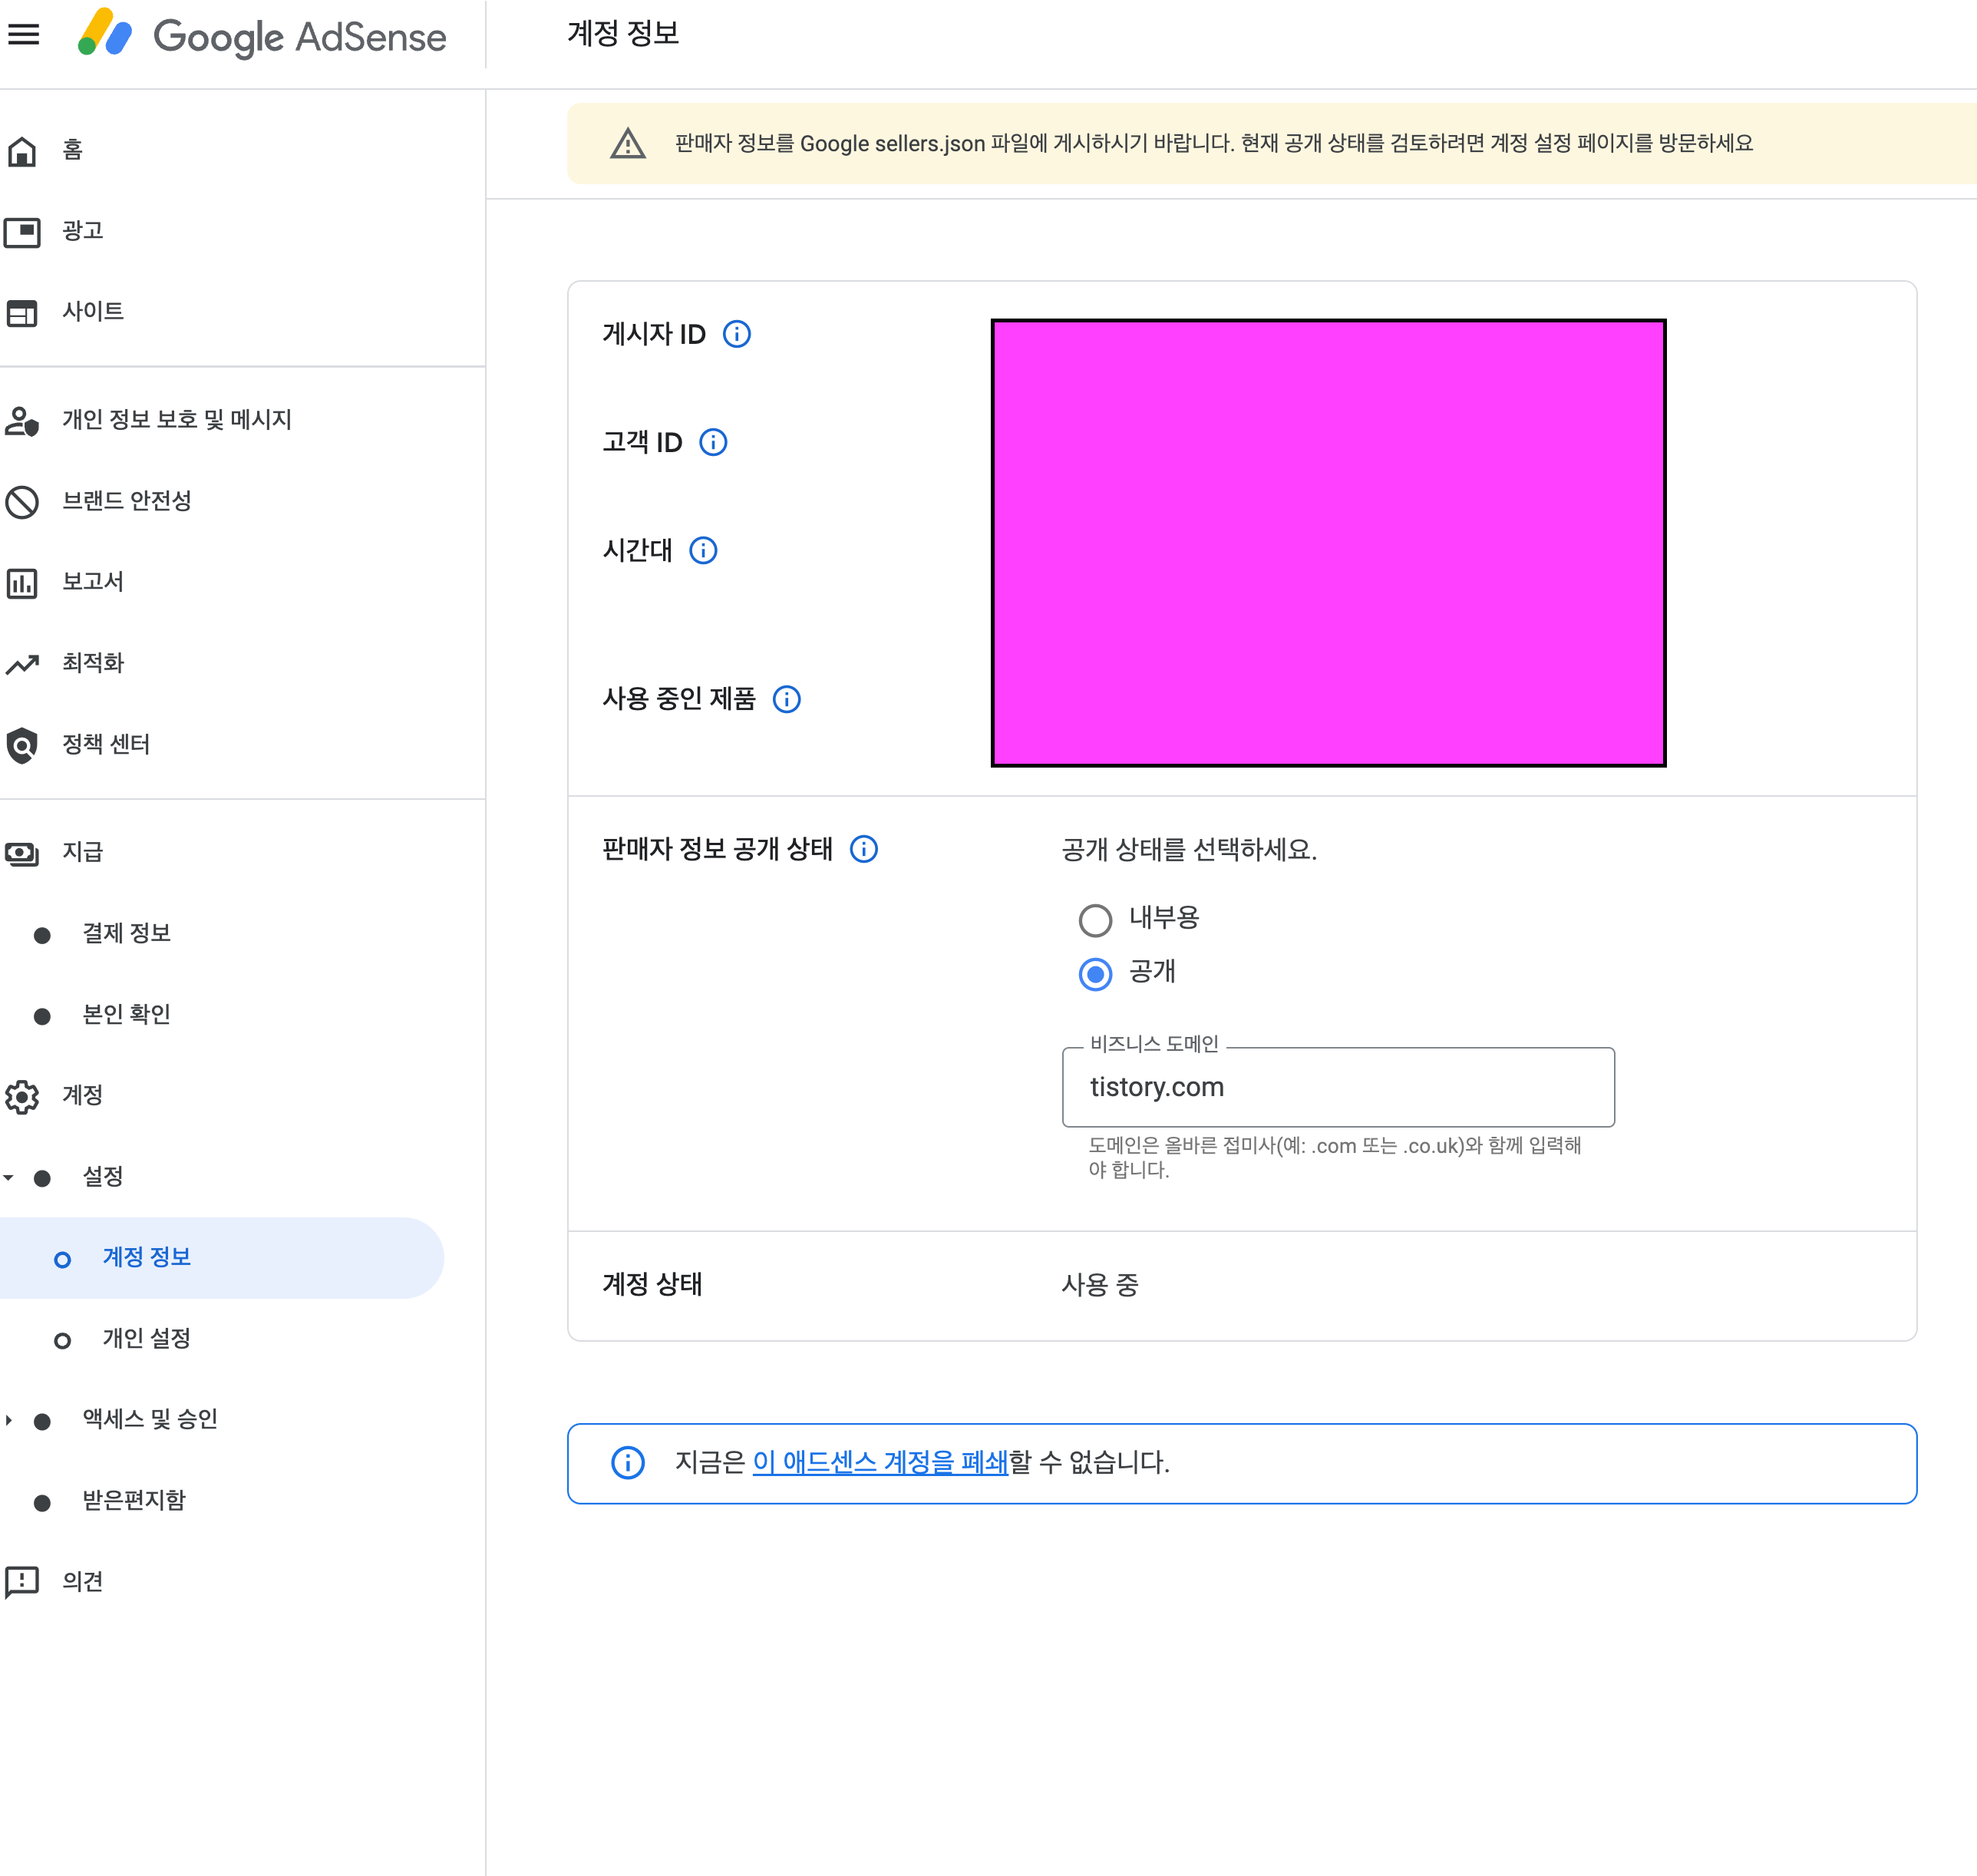Viewport: 1977px width, 1876px height.
Task: Open 의견 feedback item
Action: 82,1581
